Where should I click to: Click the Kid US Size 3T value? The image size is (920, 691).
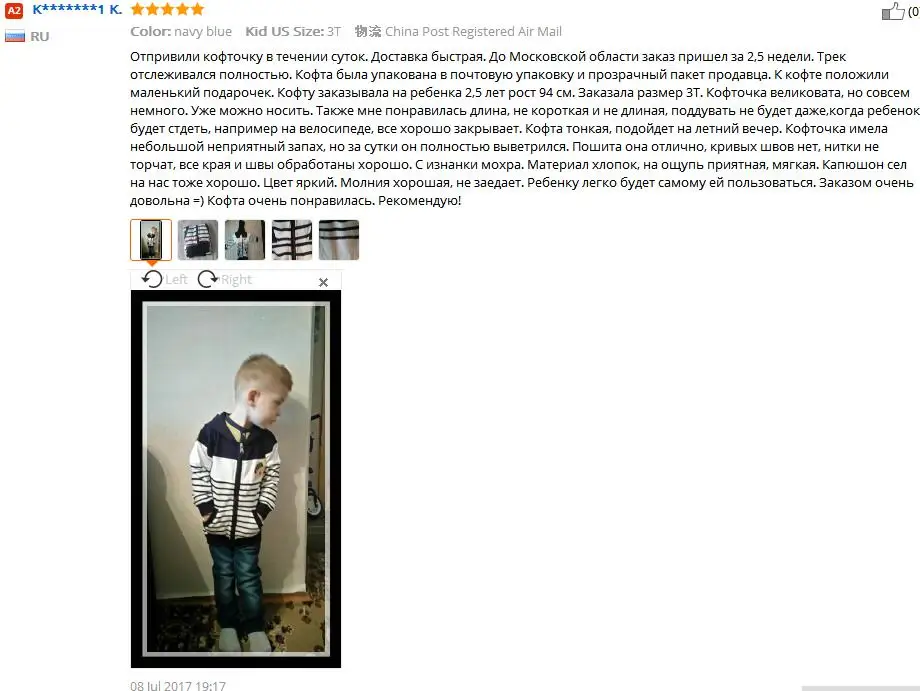pyautogui.click(x=334, y=32)
